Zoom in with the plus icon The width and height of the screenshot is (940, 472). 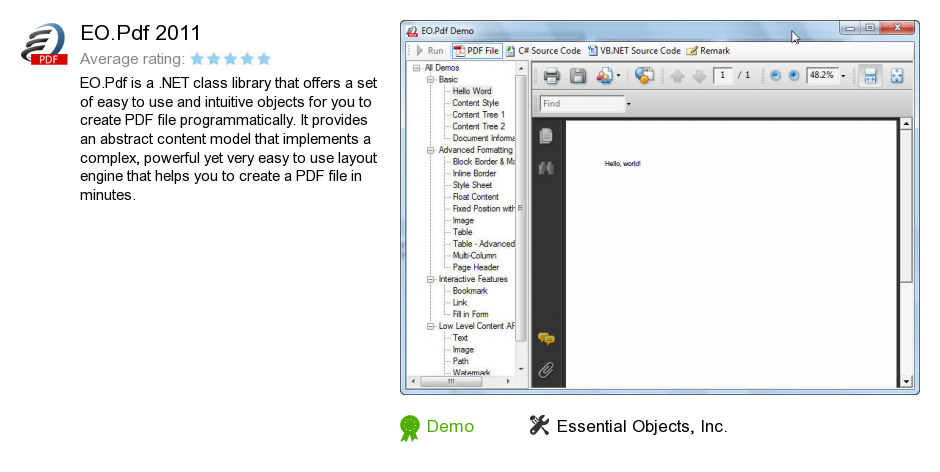point(794,76)
